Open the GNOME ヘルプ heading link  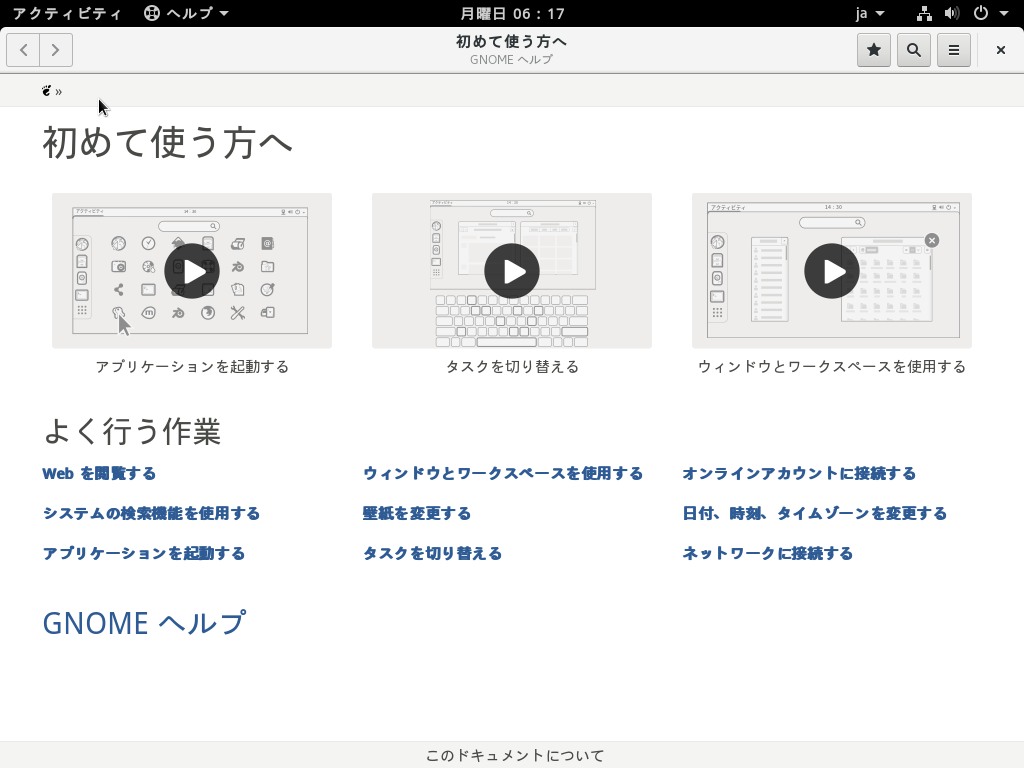(x=144, y=623)
